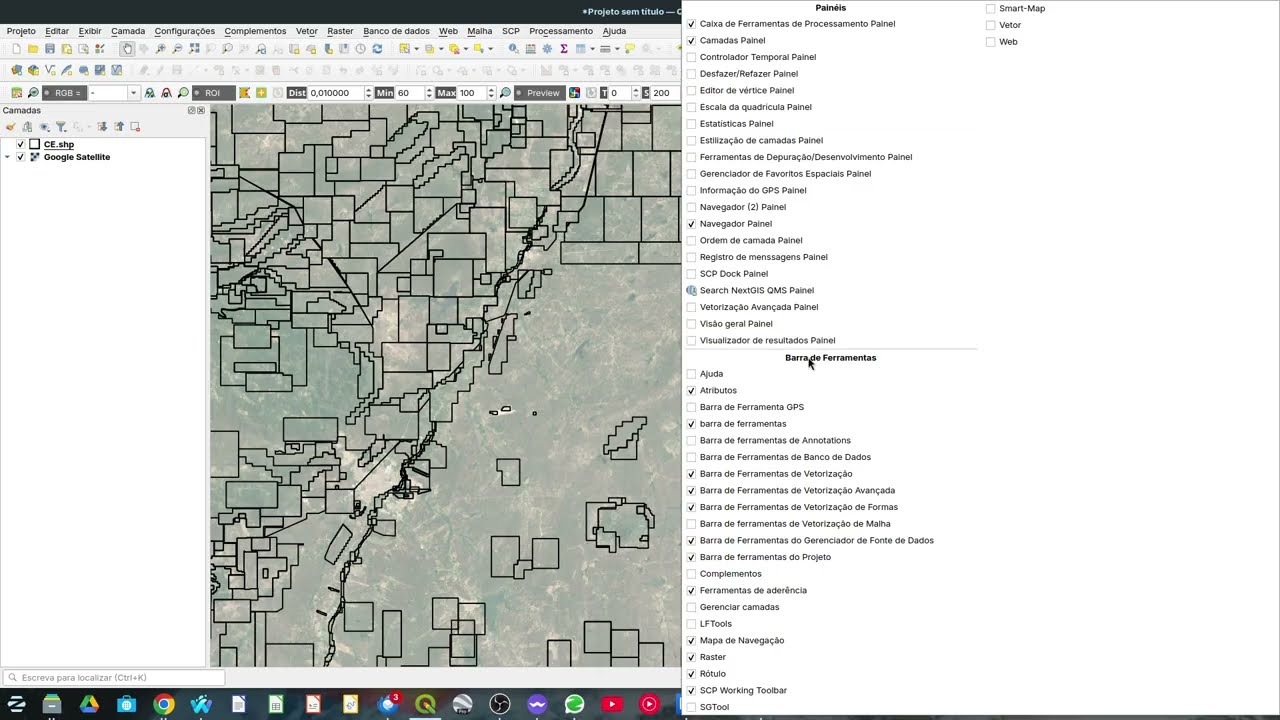Enable Ordem de camada Painel checkbox
Image resolution: width=1280 pixels, height=720 pixels.
pos(691,240)
